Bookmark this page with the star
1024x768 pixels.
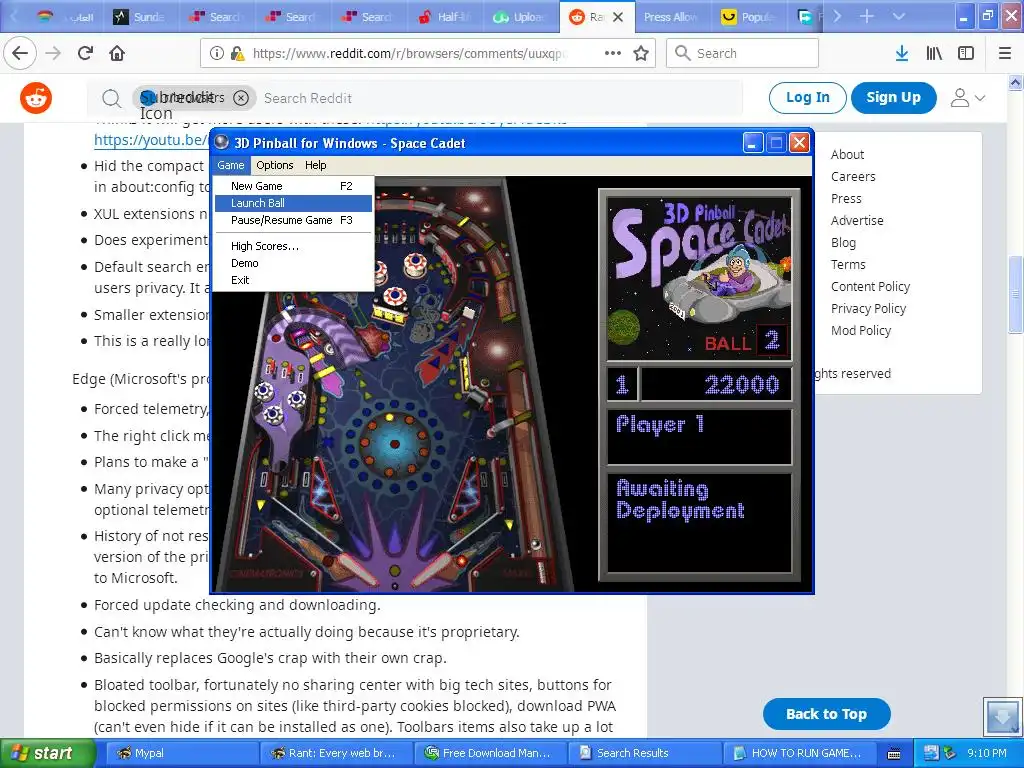(641, 53)
